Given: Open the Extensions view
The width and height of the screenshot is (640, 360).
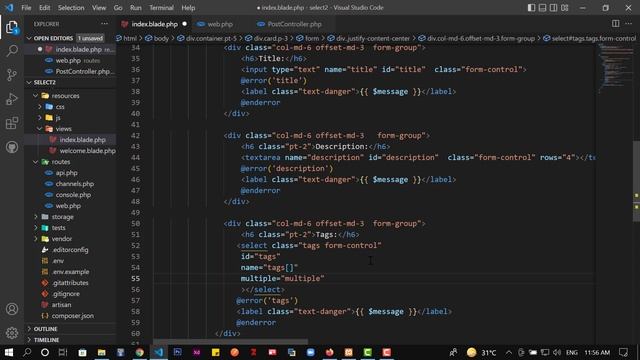Looking at the screenshot, I should tap(12, 123).
